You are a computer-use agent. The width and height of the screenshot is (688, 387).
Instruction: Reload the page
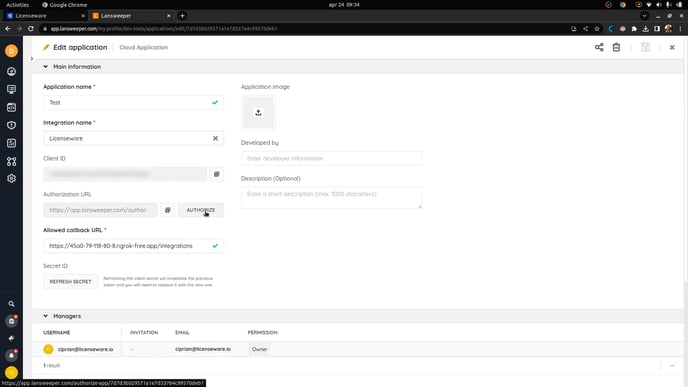coord(31,29)
